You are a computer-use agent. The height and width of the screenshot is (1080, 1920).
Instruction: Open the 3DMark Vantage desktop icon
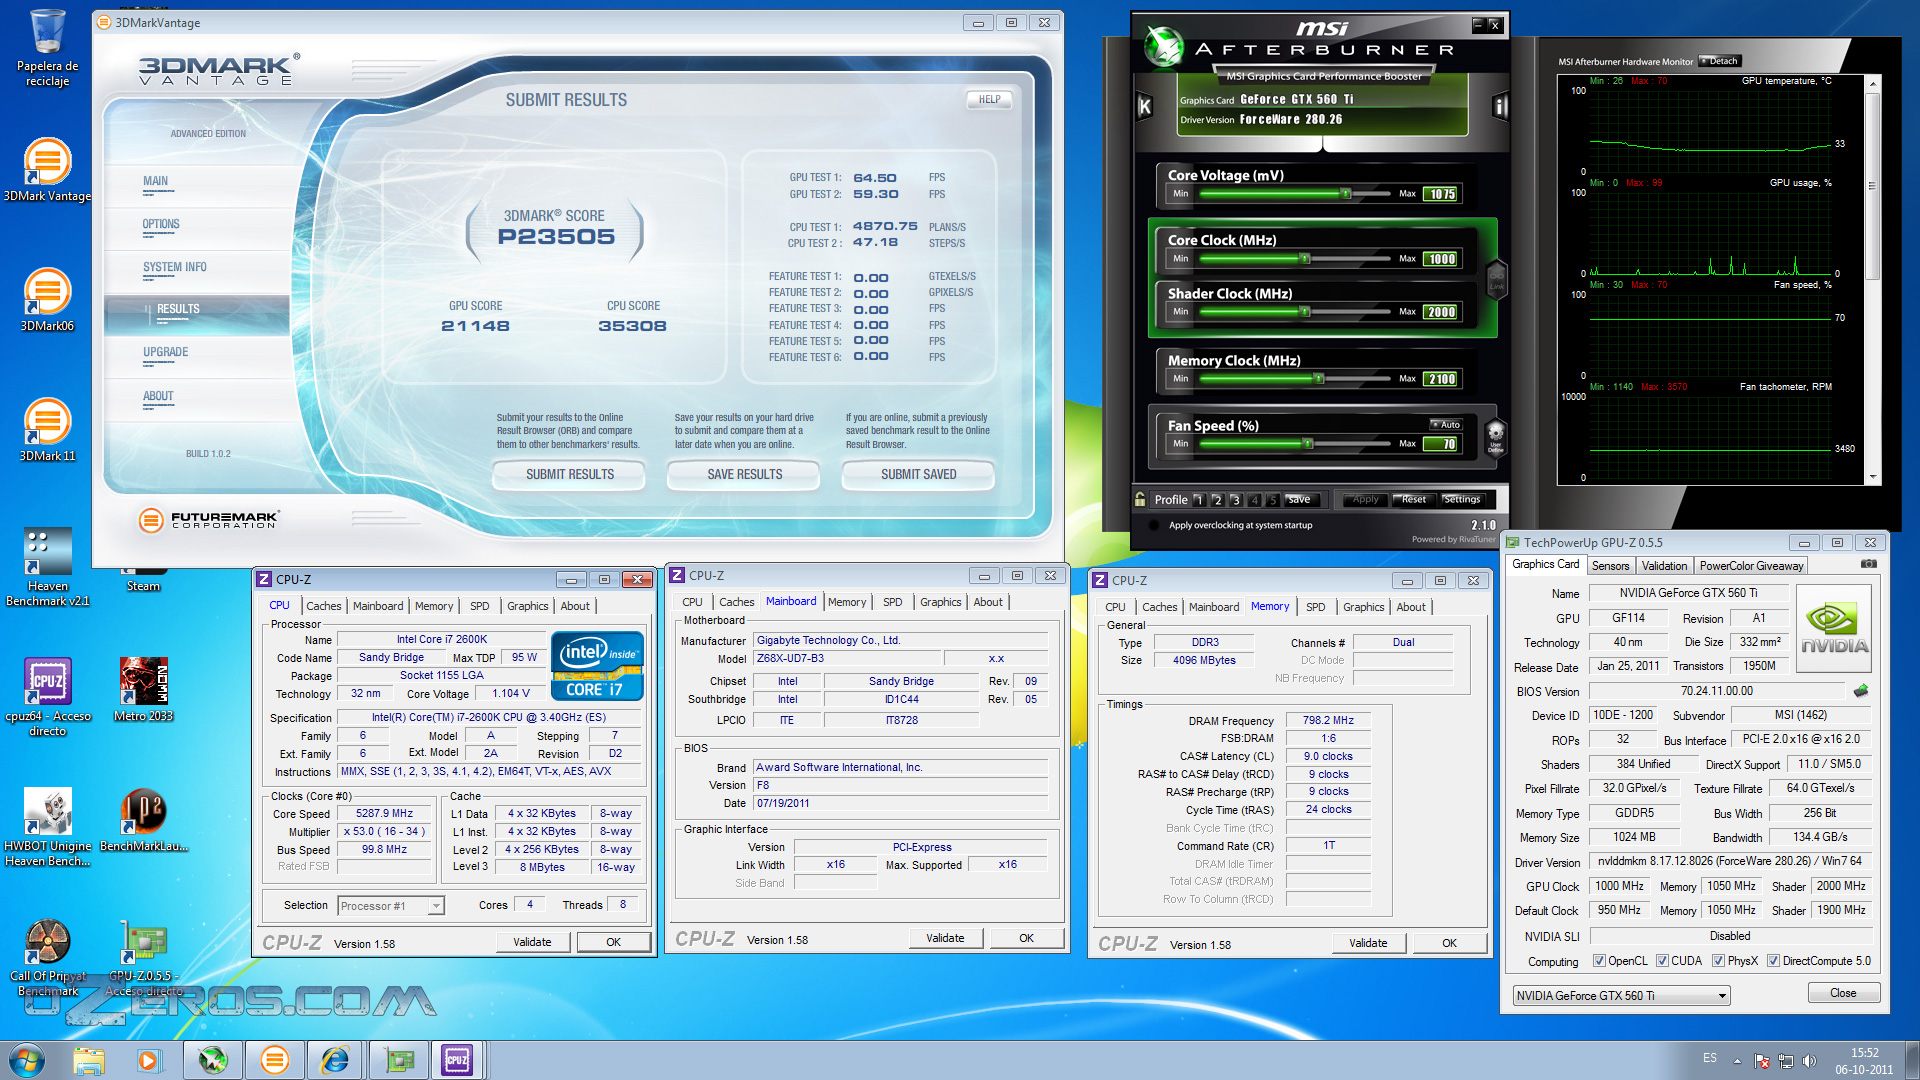point(47,171)
